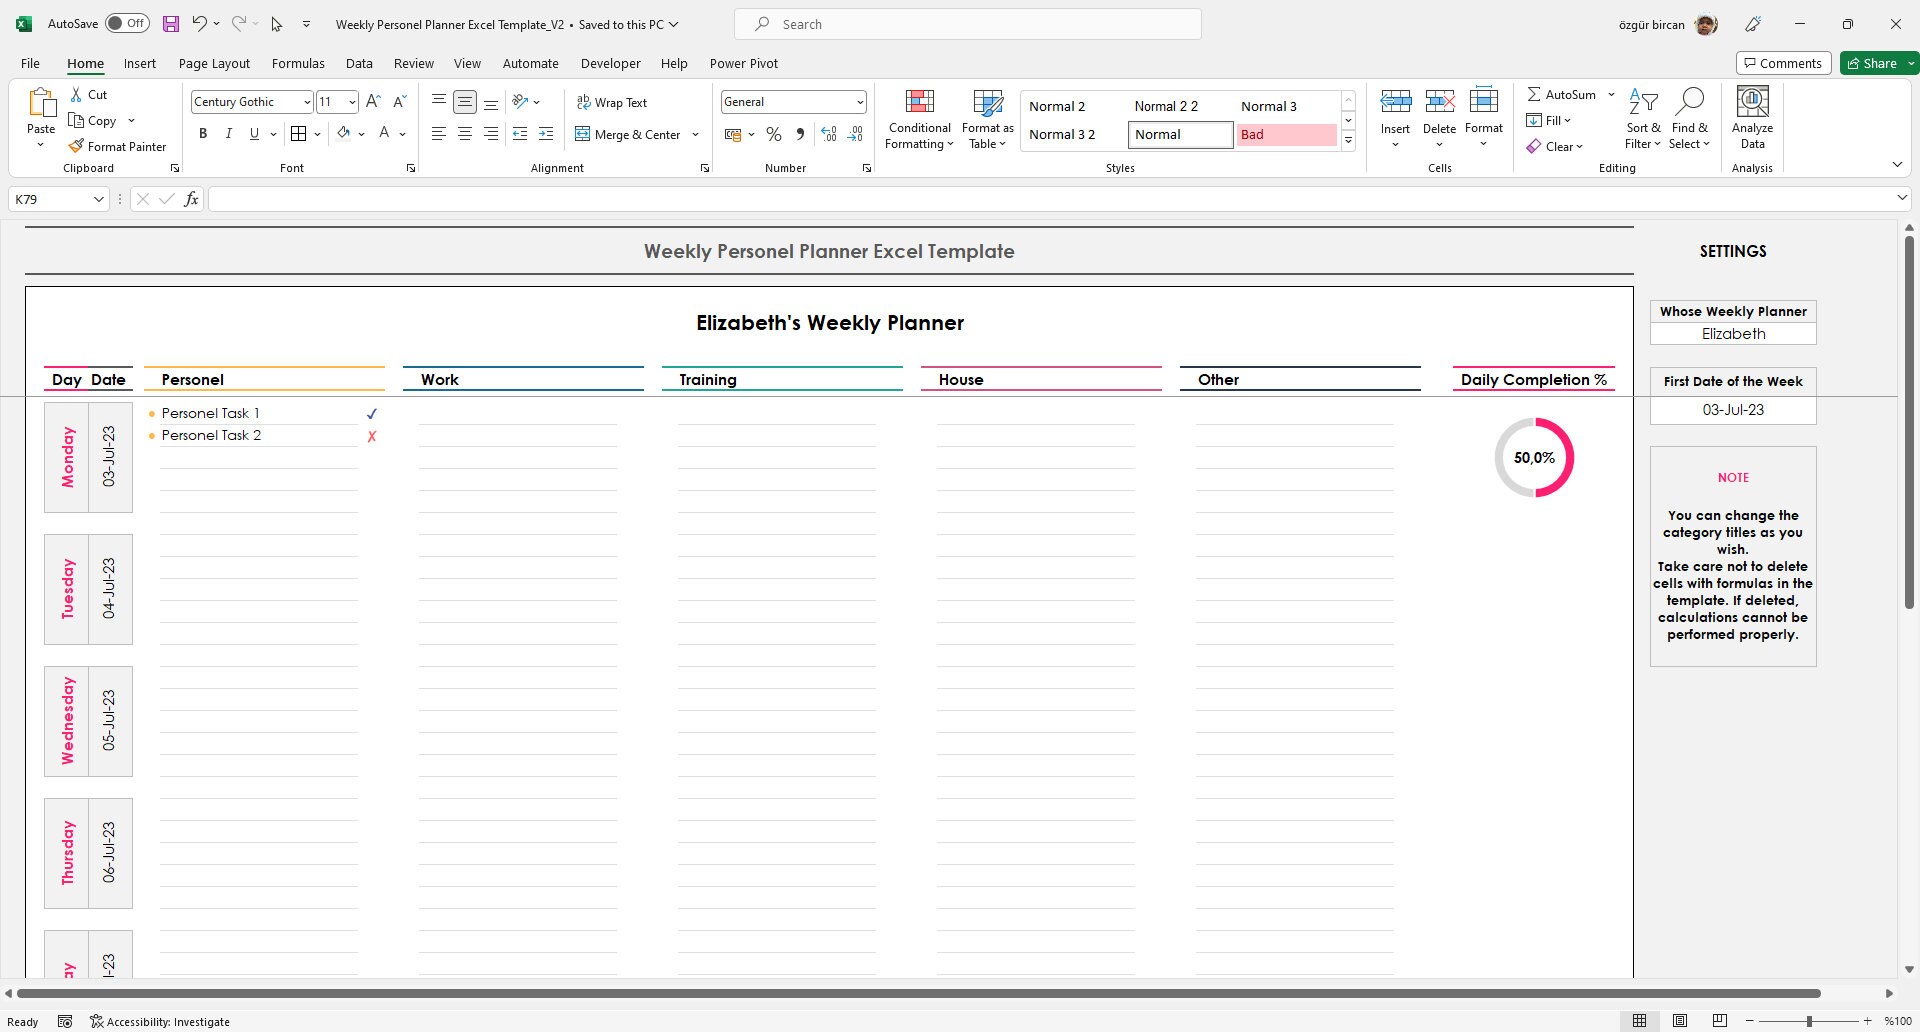Image resolution: width=1920 pixels, height=1032 pixels.
Task: Open the Number Format dropdown
Action: click(860, 101)
